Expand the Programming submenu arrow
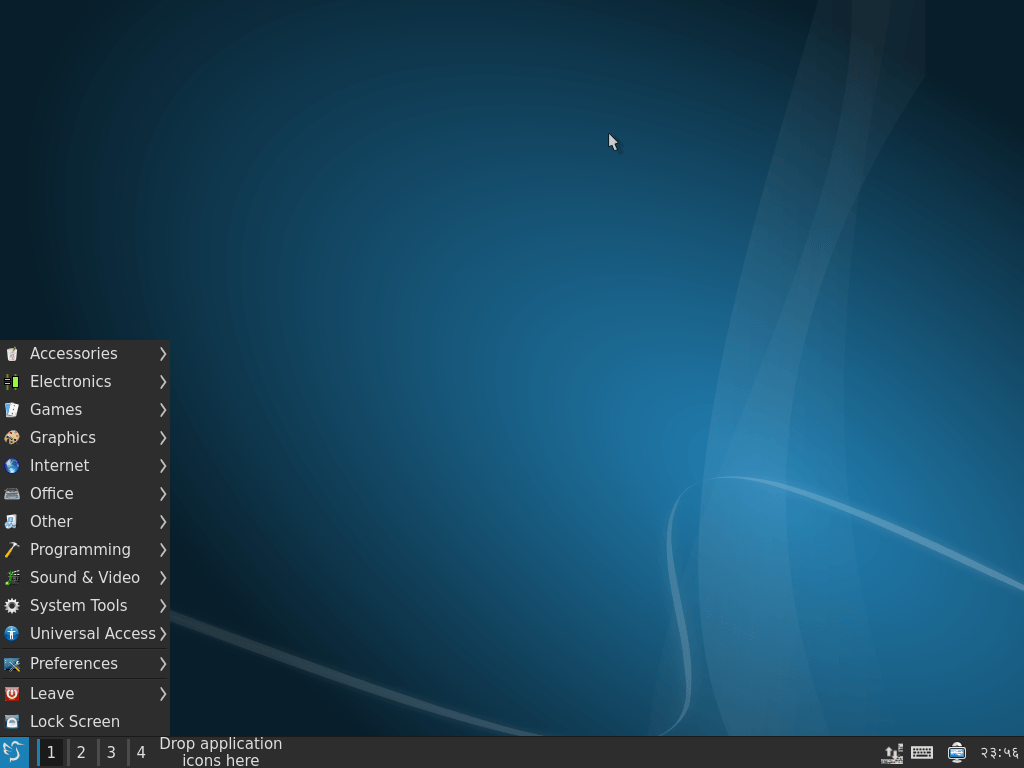Screen dimensions: 1024x768 pyautogui.click(x=163, y=551)
